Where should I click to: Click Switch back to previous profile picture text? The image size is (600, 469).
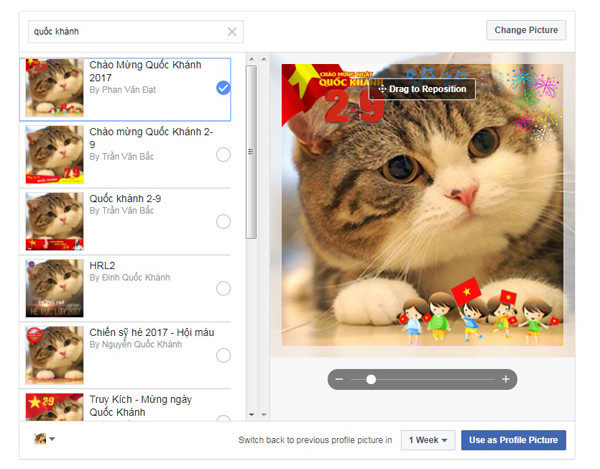click(315, 440)
